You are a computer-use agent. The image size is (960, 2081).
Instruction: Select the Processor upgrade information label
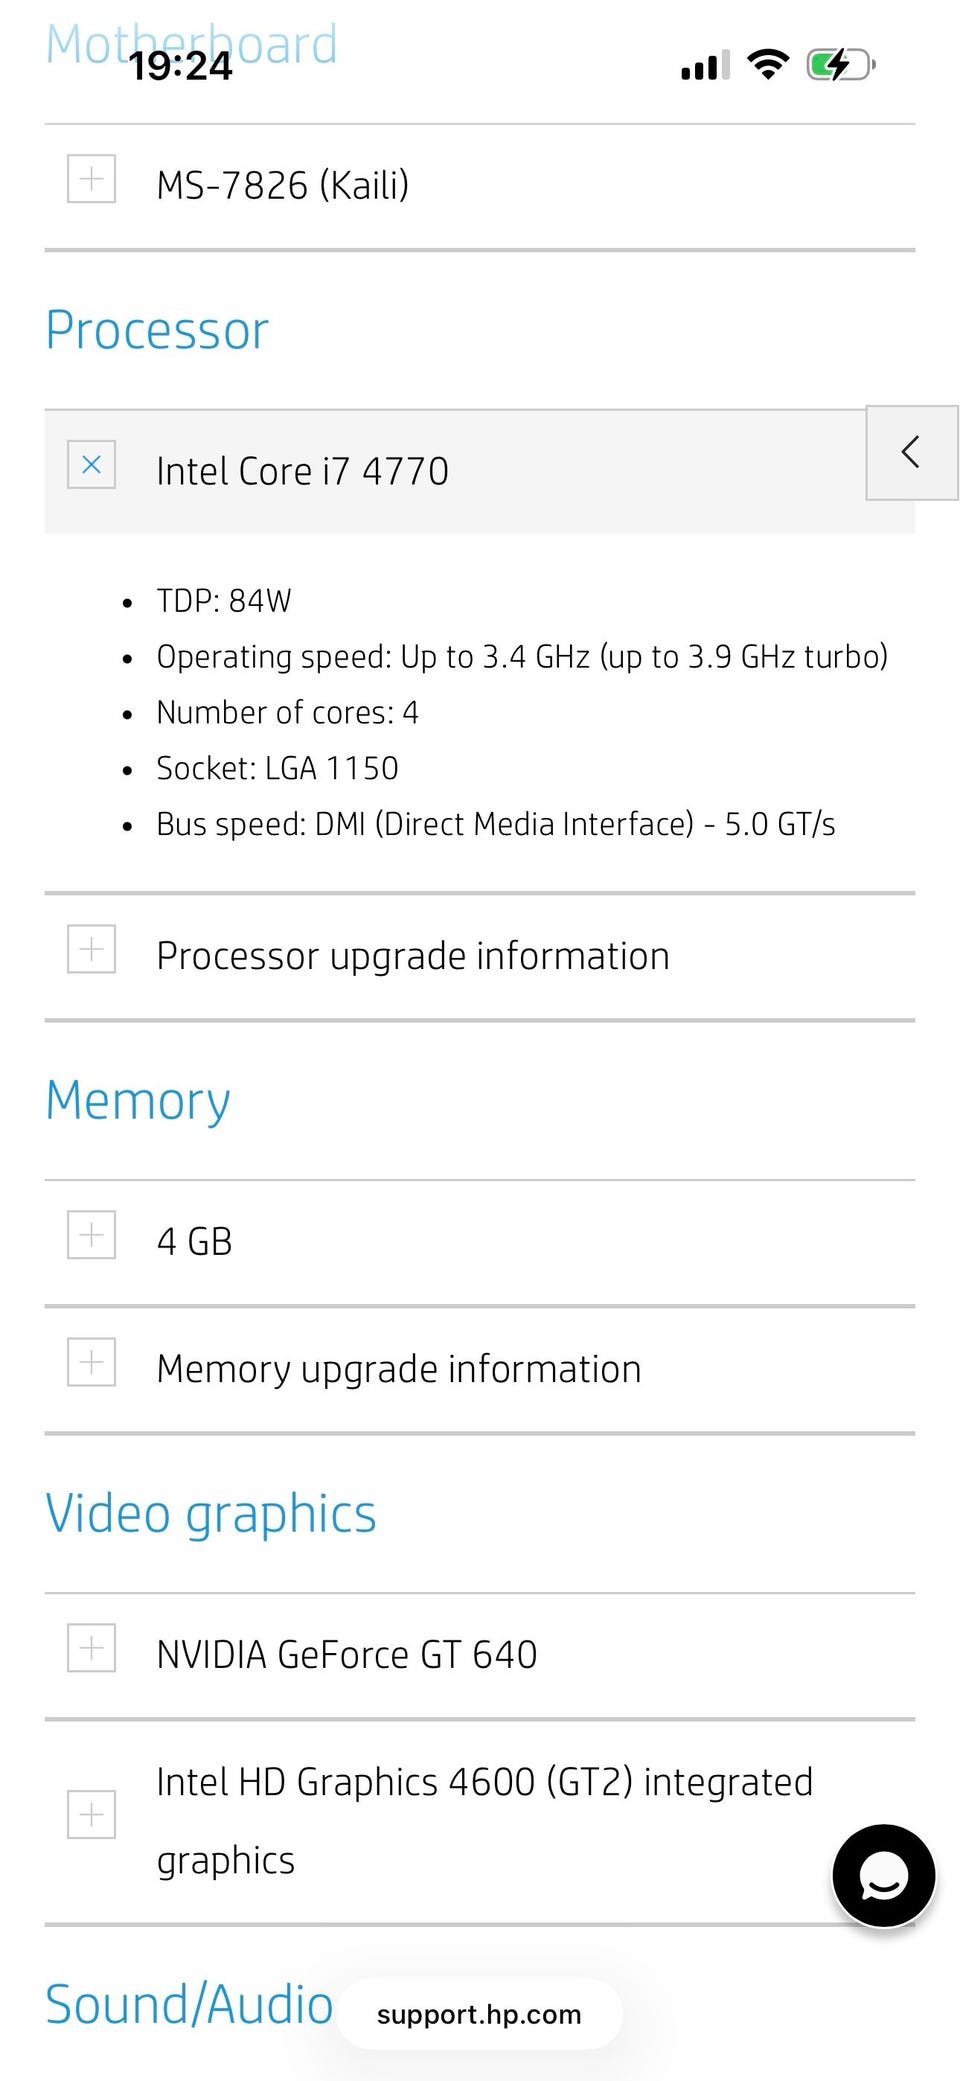(x=412, y=956)
